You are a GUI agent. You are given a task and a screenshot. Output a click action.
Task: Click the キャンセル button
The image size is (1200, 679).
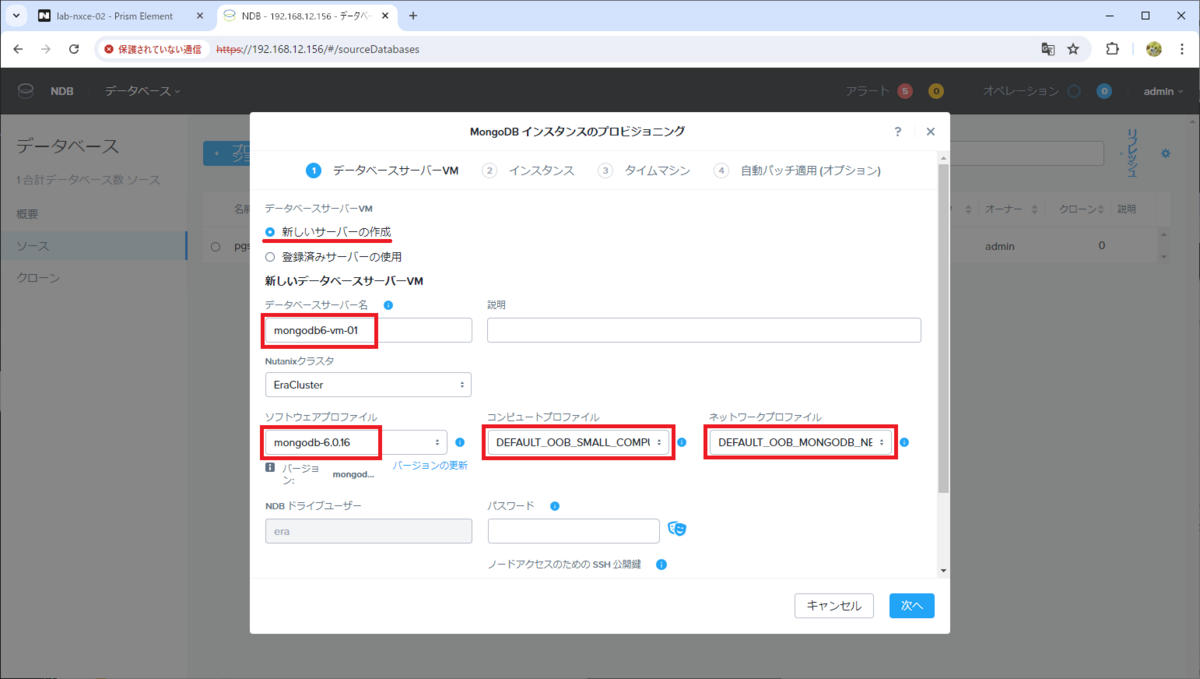pos(834,605)
